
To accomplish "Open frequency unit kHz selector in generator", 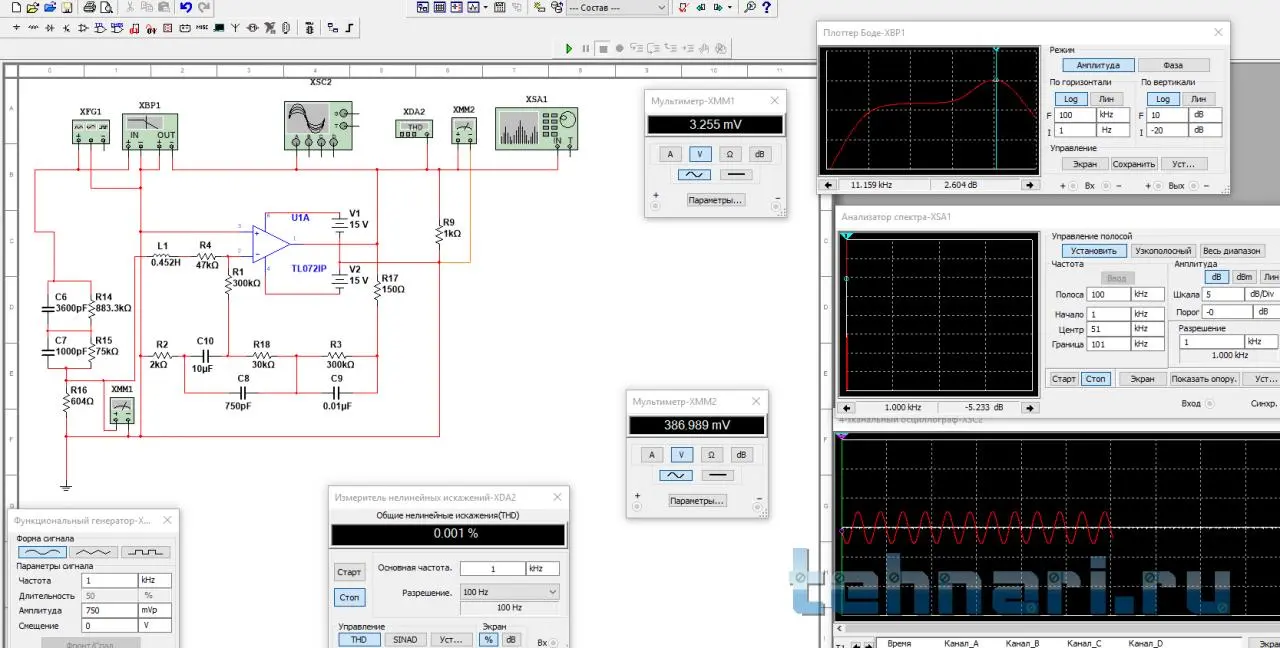I will (x=154, y=580).
